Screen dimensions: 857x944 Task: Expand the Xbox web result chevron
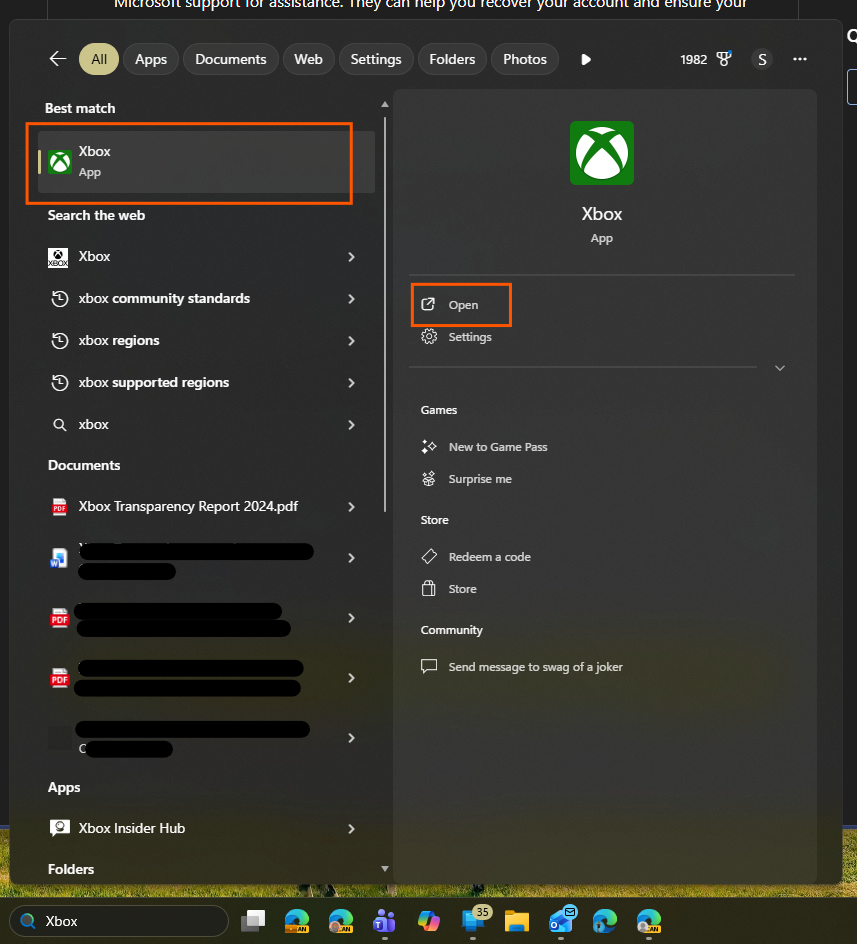(351, 257)
